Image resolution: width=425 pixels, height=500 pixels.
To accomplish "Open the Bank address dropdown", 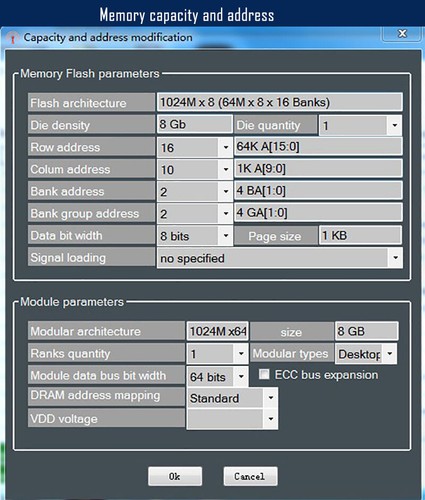I will [x=226, y=191].
